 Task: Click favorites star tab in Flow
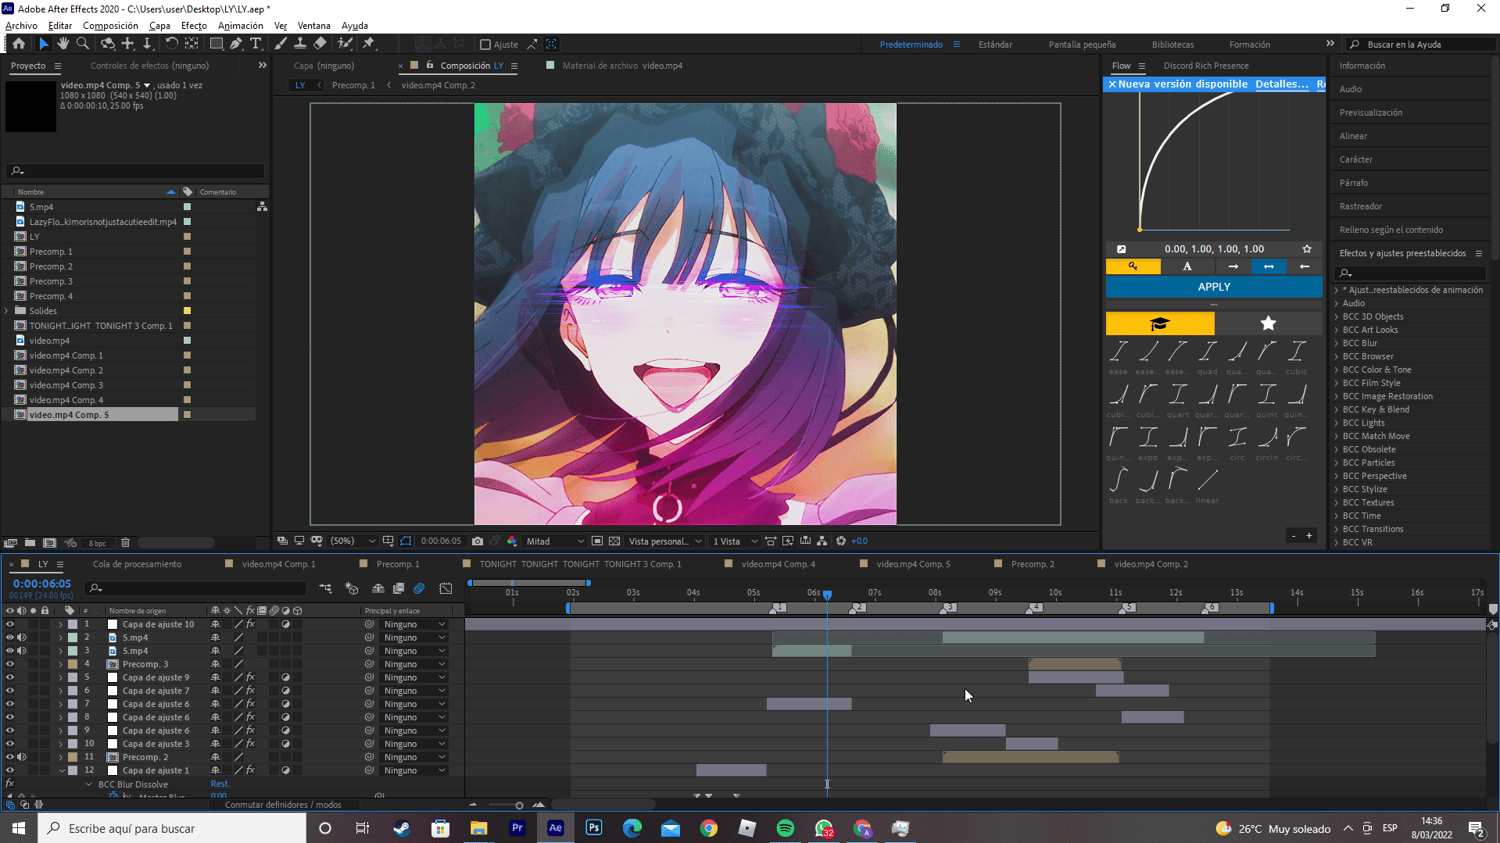(1268, 323)
